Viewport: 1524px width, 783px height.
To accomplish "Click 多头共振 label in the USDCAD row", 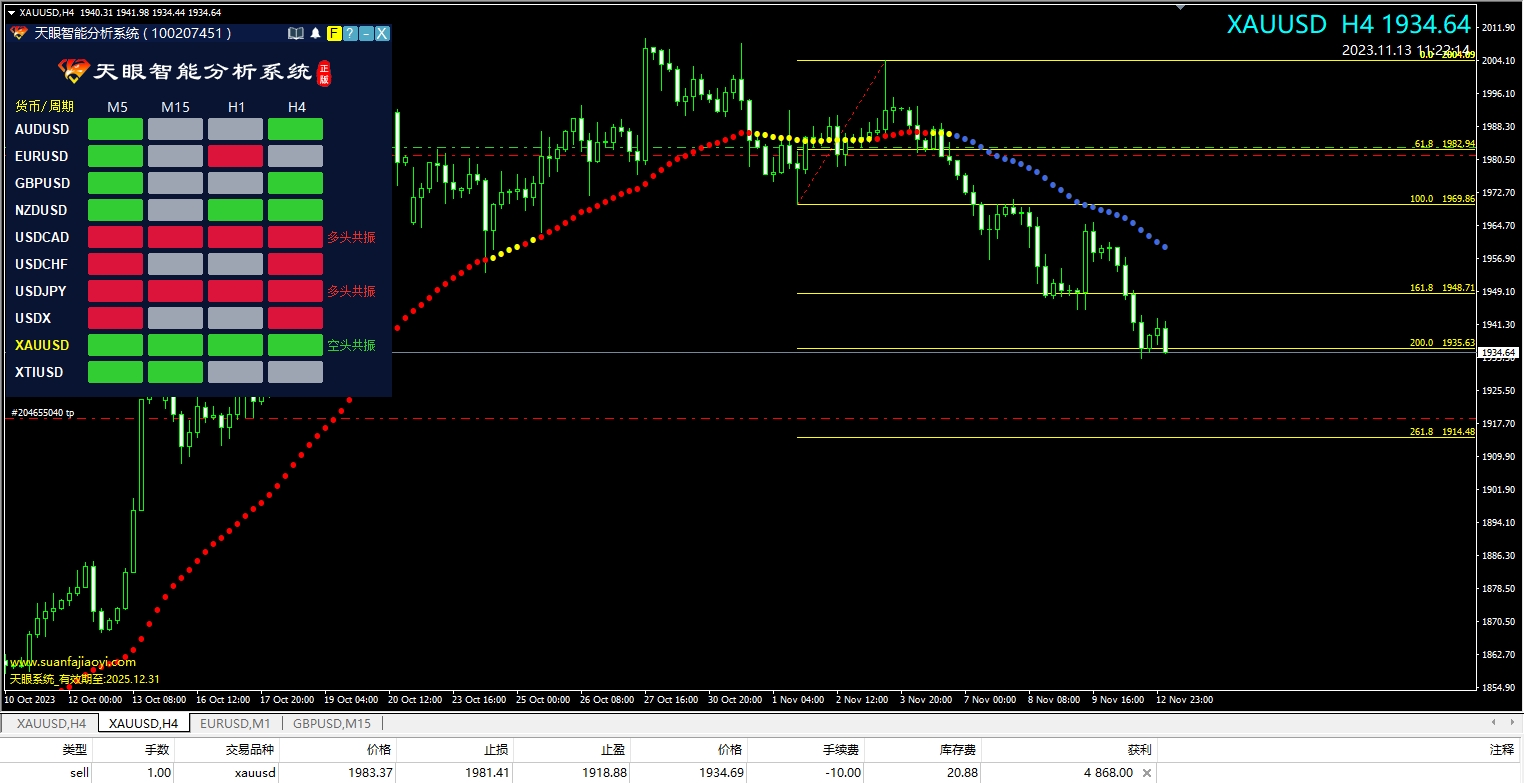I will click(x=351, y=237).
